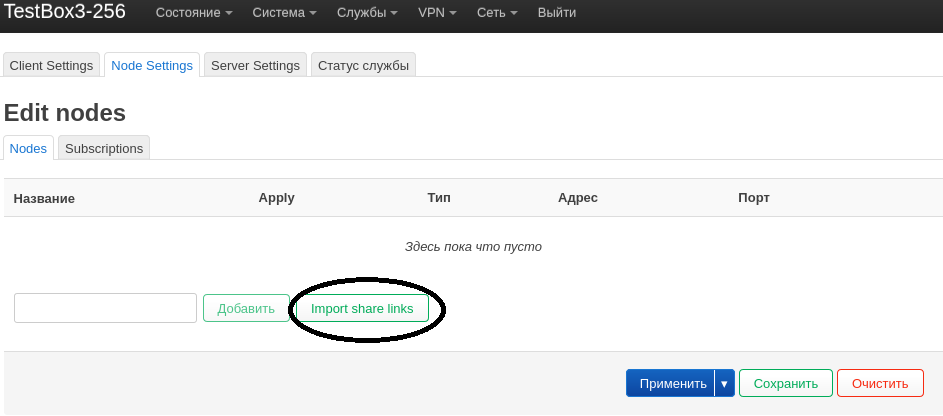Focus the new node name input field

pos(105,308)
